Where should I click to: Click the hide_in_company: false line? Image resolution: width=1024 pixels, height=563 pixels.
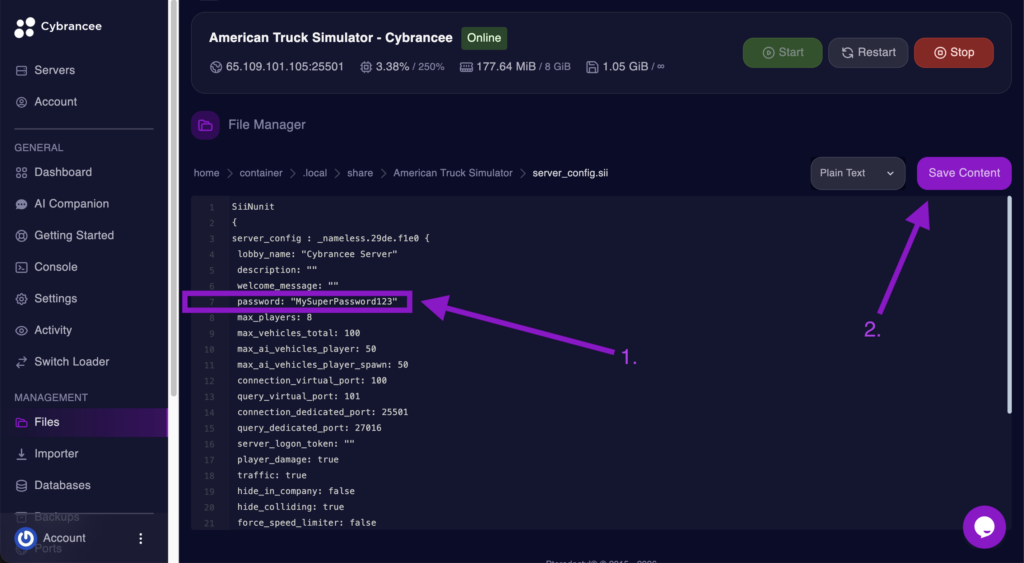click(296, 491)
